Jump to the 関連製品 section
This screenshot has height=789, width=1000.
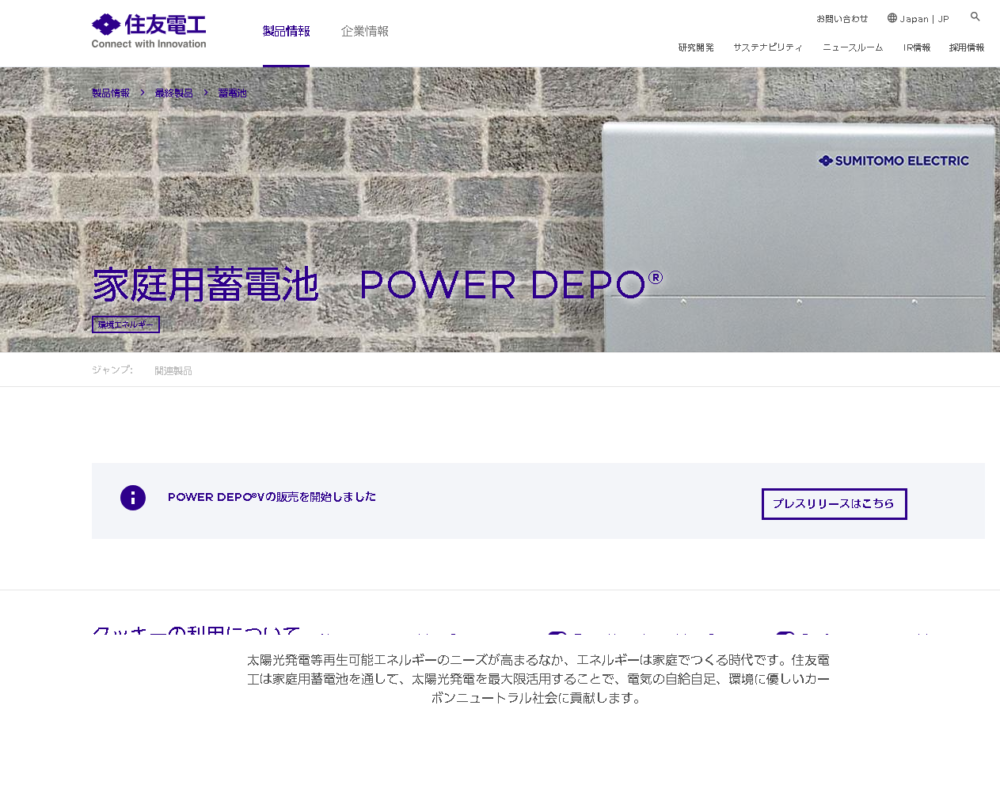coord(173,371)
